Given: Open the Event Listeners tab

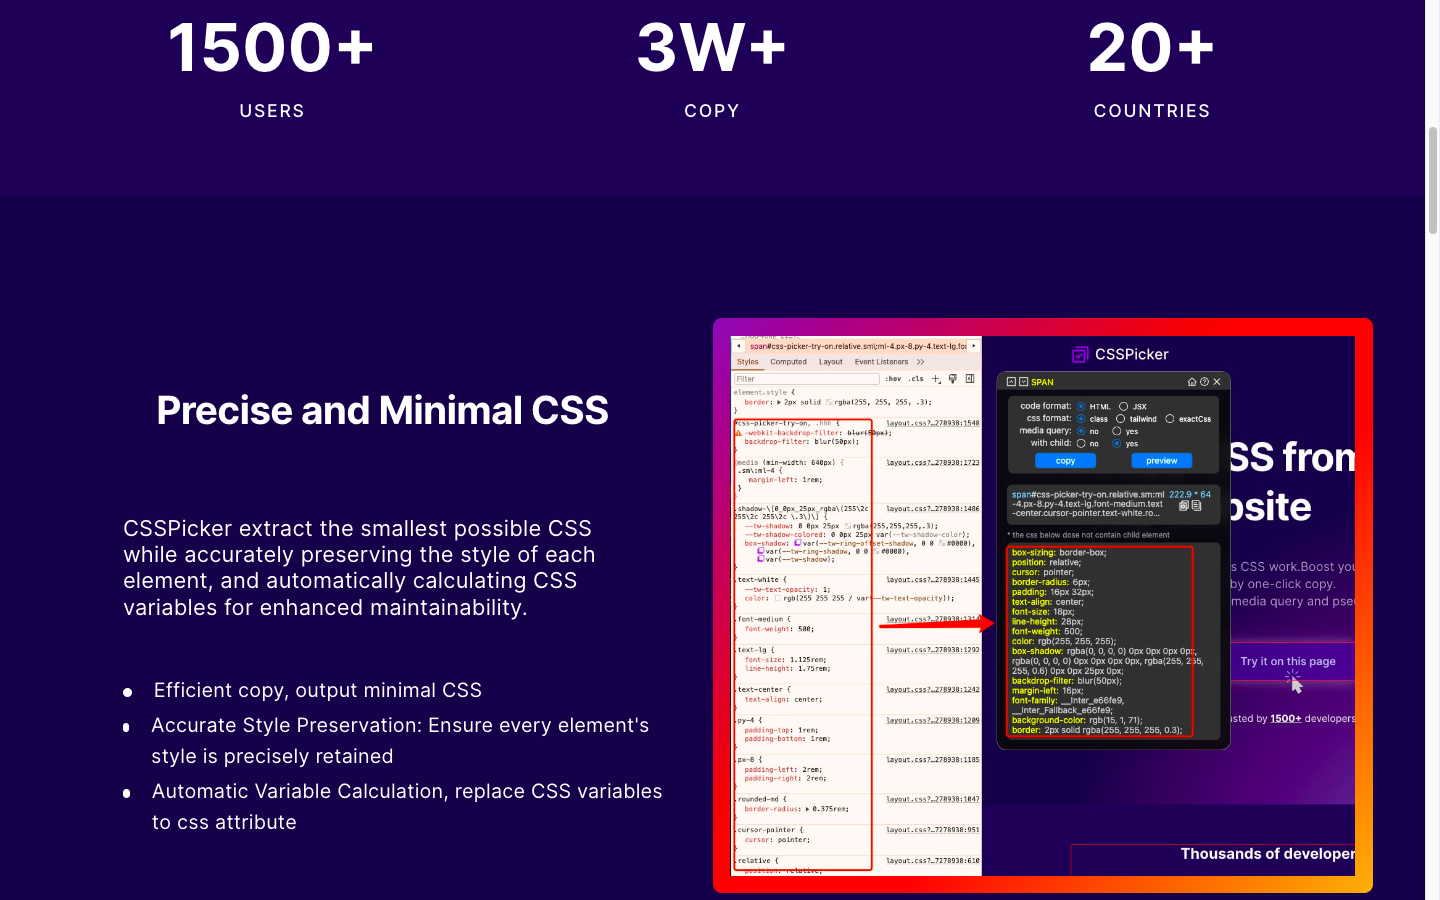Looking at the screenshot, I should point(881,362).
